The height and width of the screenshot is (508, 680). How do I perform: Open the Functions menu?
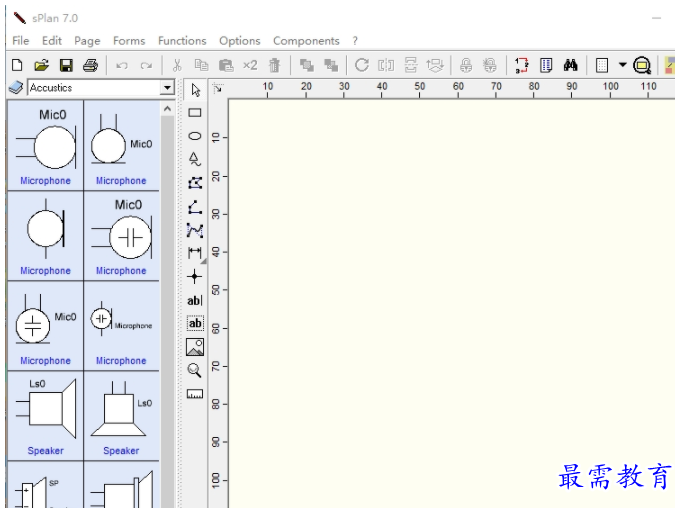click(x=182, y=41)
